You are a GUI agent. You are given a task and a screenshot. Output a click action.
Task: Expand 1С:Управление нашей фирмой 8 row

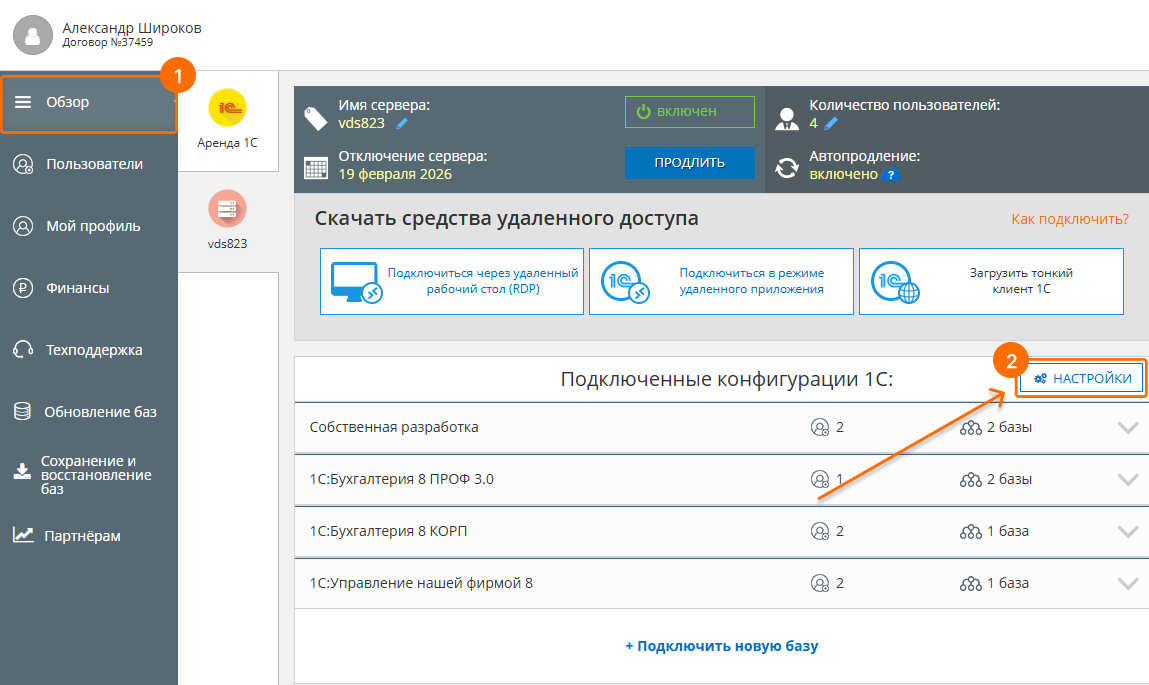pos(1128,584)
